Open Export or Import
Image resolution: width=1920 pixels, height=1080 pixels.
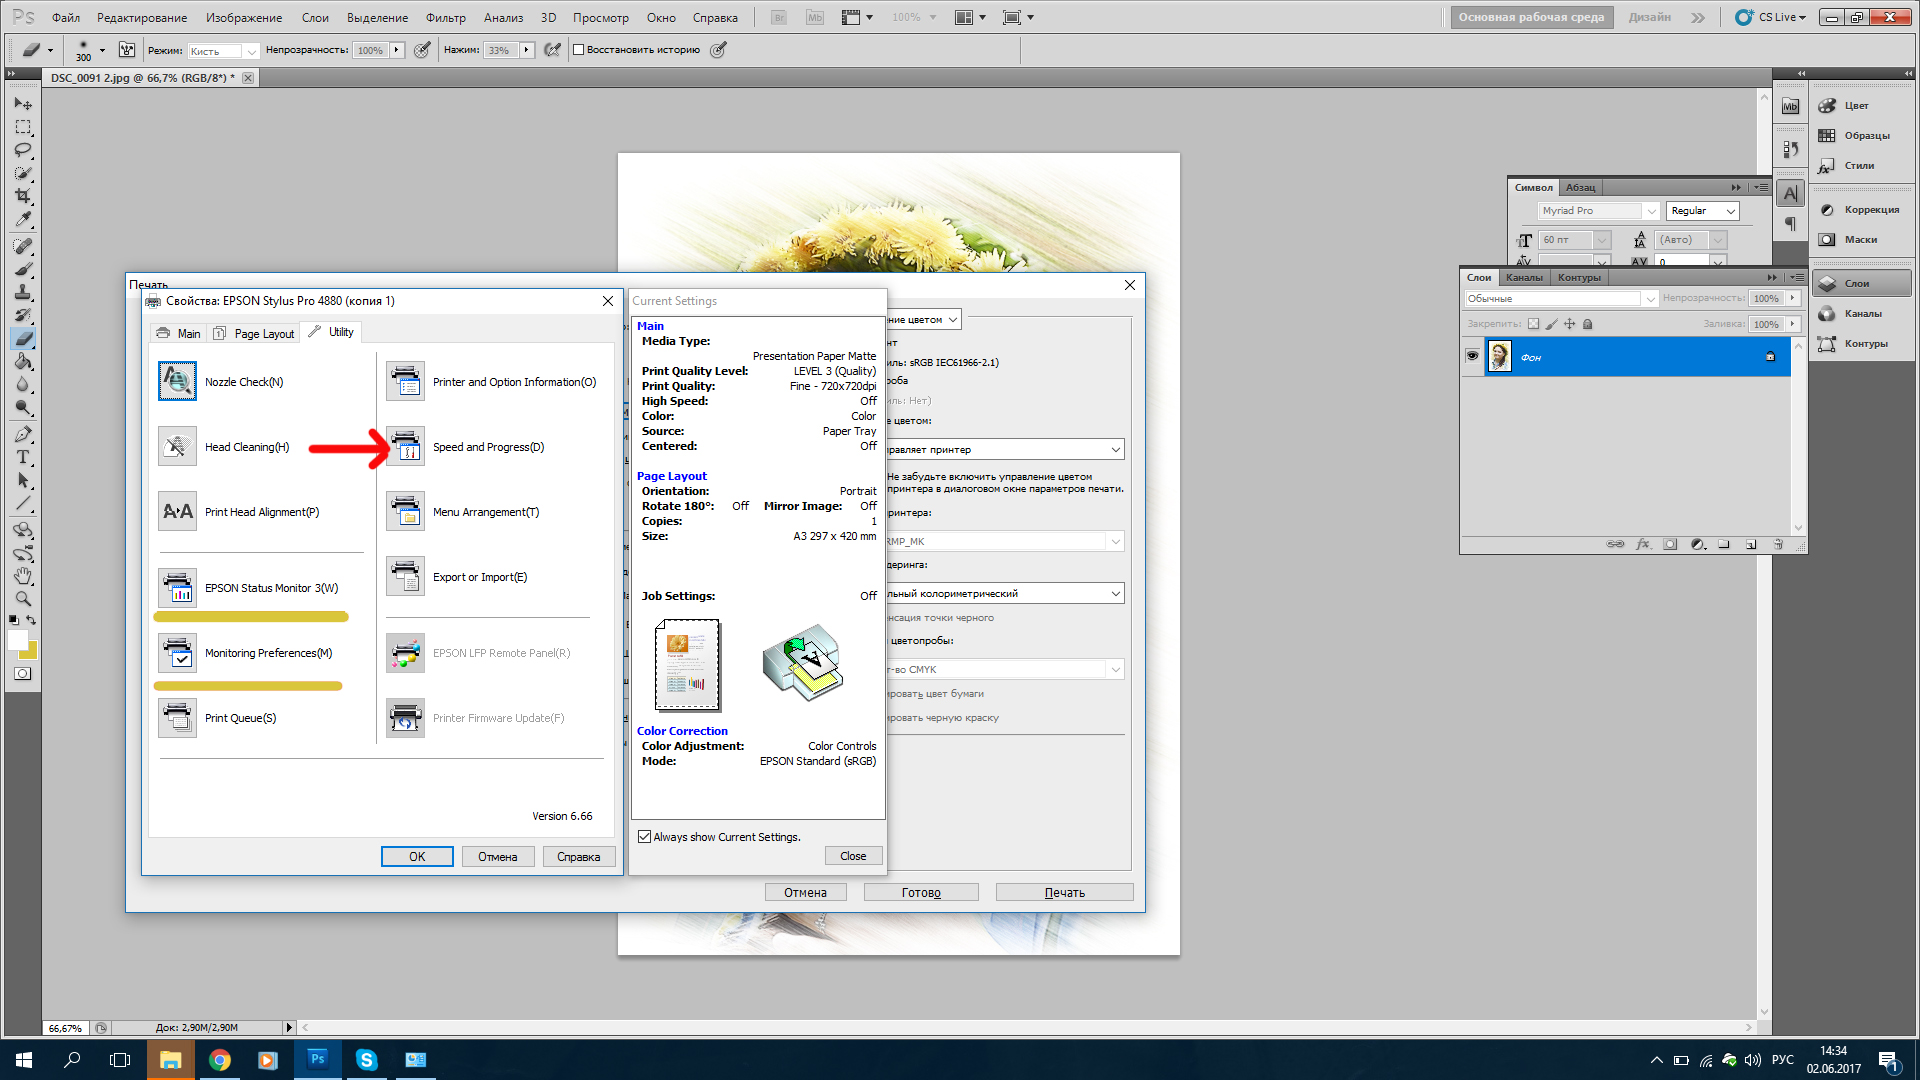(405, 577)
